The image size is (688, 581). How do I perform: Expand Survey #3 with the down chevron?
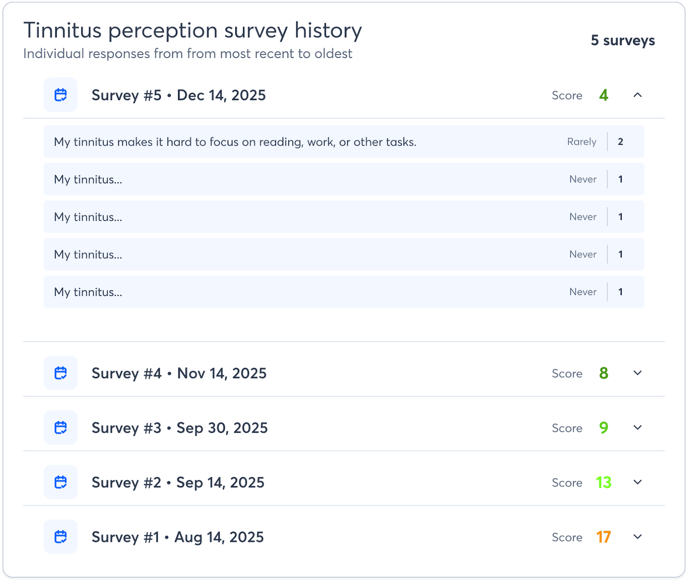(638, 428)
